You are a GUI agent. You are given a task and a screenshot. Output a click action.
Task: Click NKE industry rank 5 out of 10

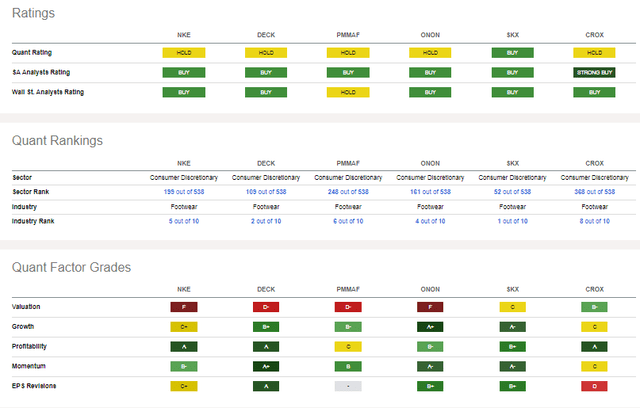coord(184,221)
